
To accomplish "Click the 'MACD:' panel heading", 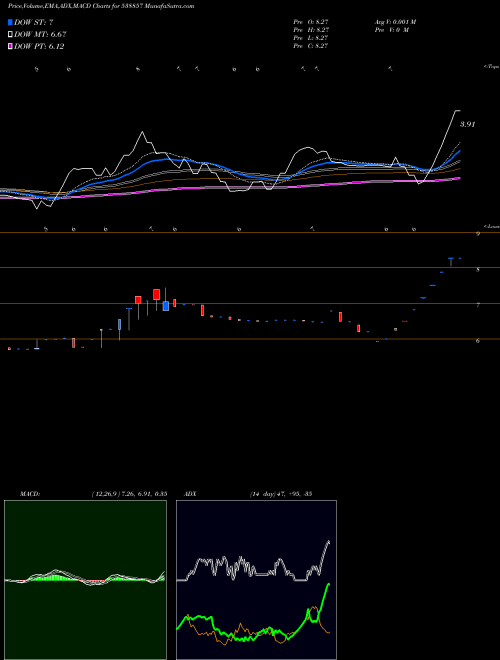I will [29, 494].
